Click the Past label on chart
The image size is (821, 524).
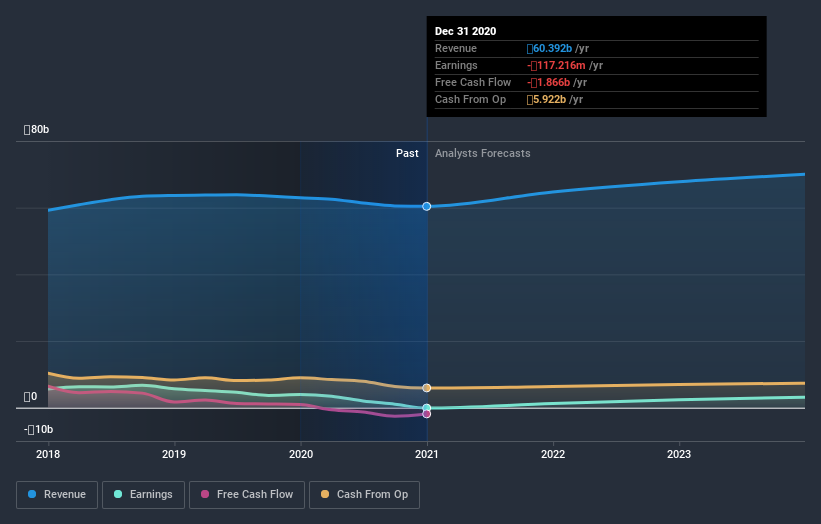[x=407, y=153]
